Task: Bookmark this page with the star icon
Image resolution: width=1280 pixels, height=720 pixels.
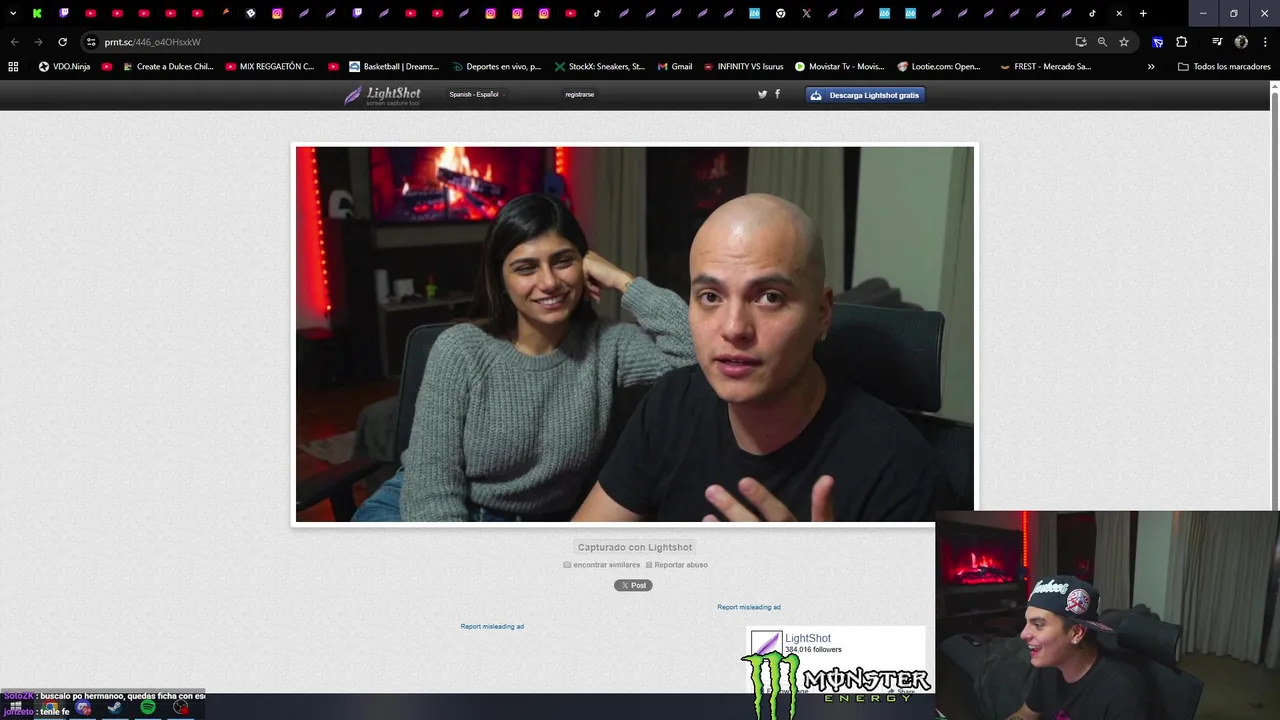Action: [x=1124, y=42]
